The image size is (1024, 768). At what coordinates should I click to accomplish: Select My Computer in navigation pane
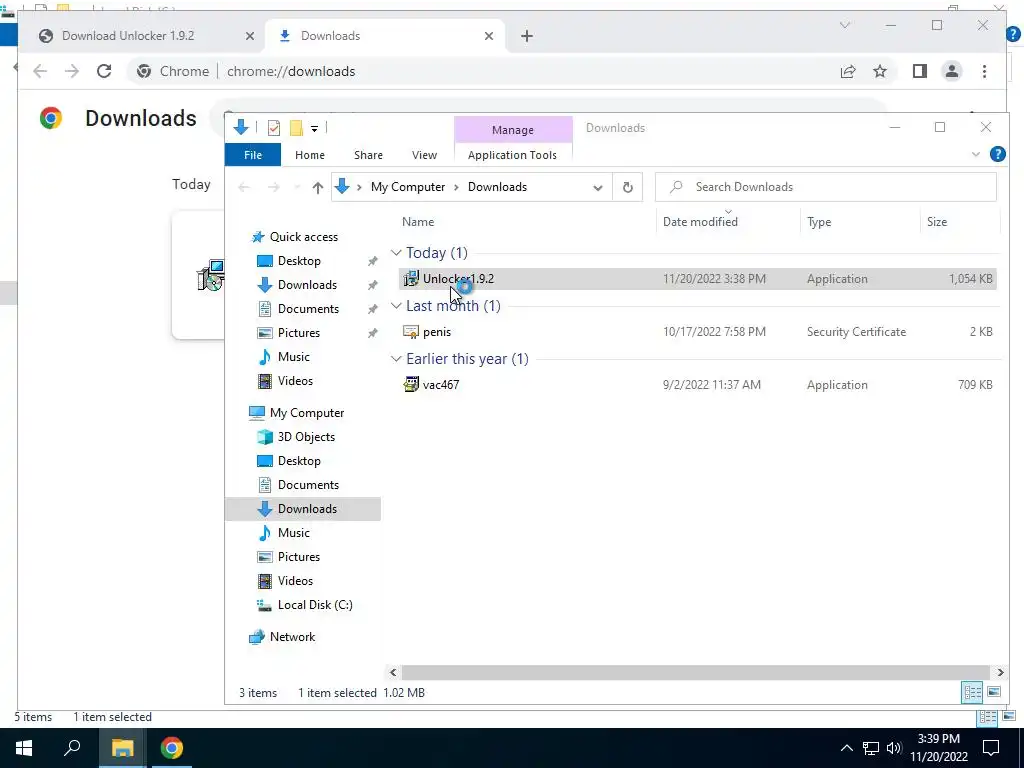306,413
